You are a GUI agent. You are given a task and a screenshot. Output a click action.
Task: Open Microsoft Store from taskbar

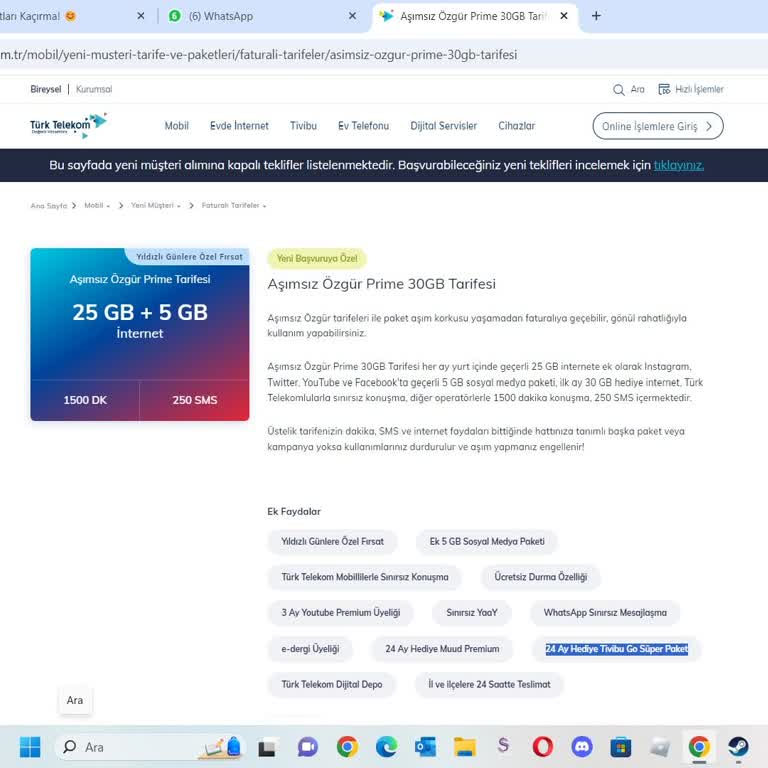[x=621, y=747]
